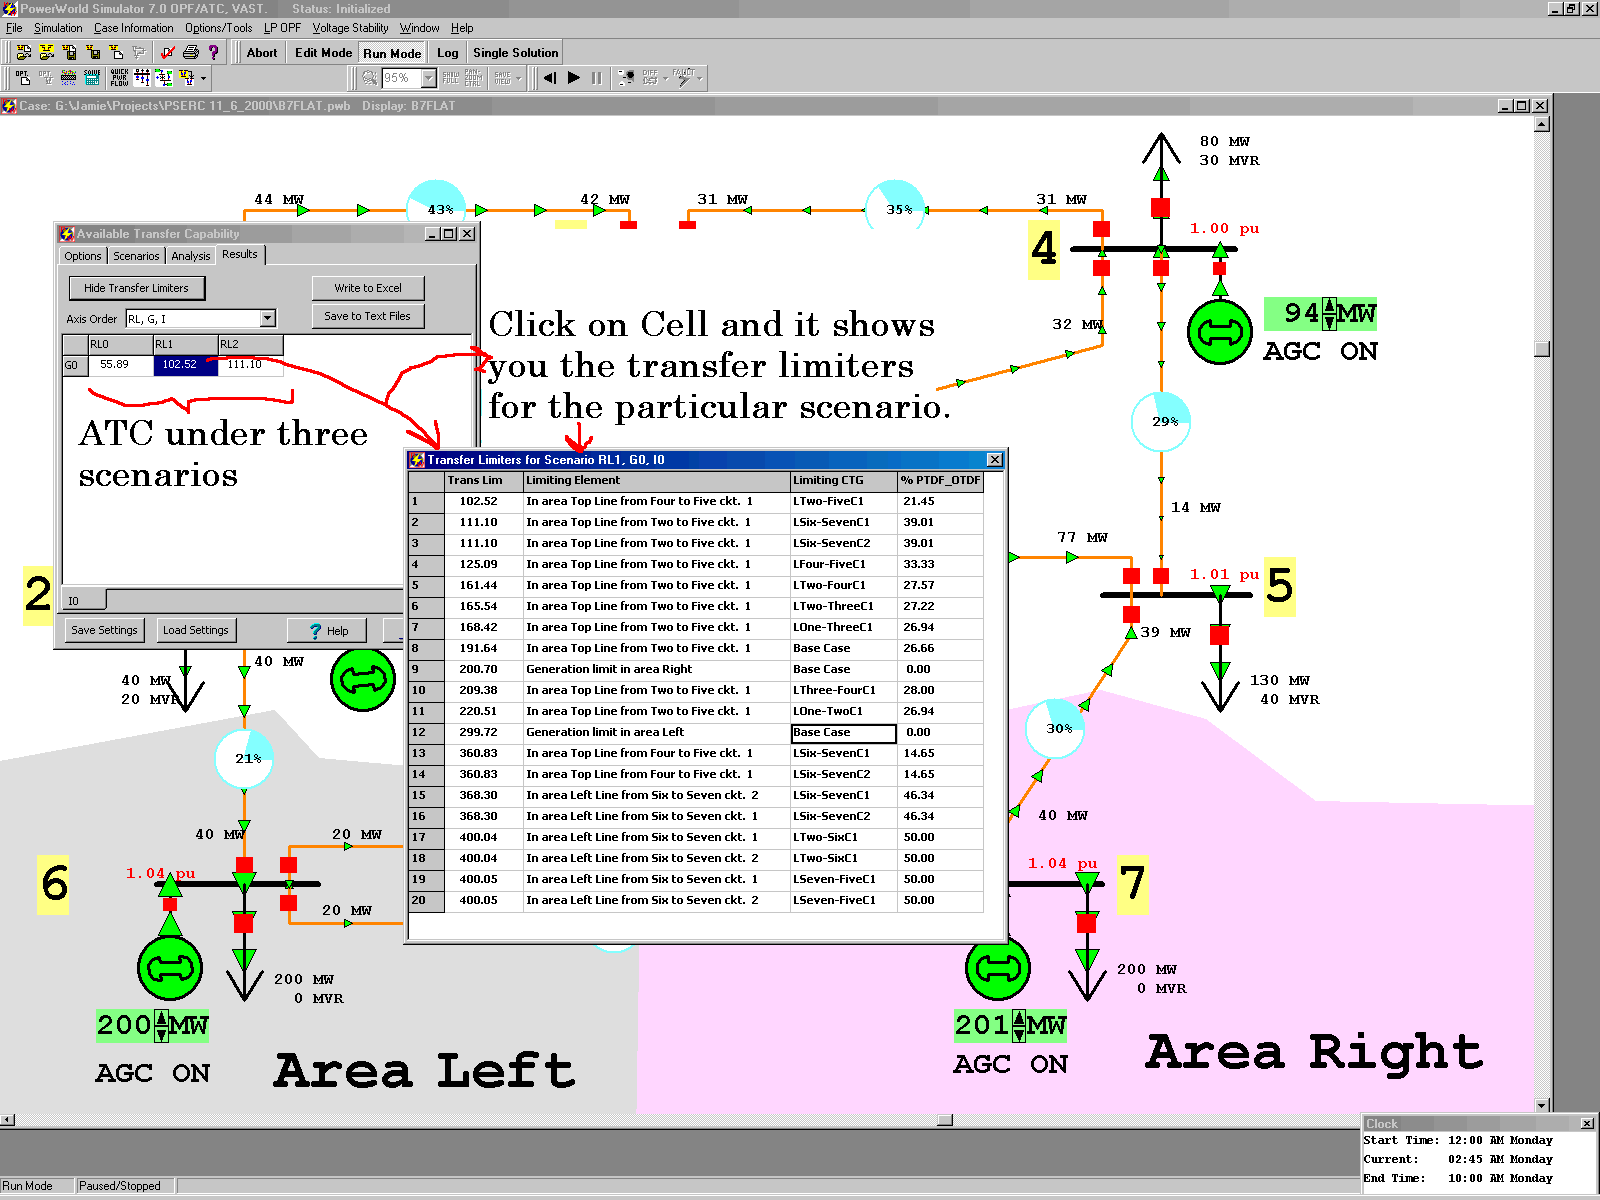Expand the zoom percentage dropdown
1600x1200 pixels.
coord(429,78)
